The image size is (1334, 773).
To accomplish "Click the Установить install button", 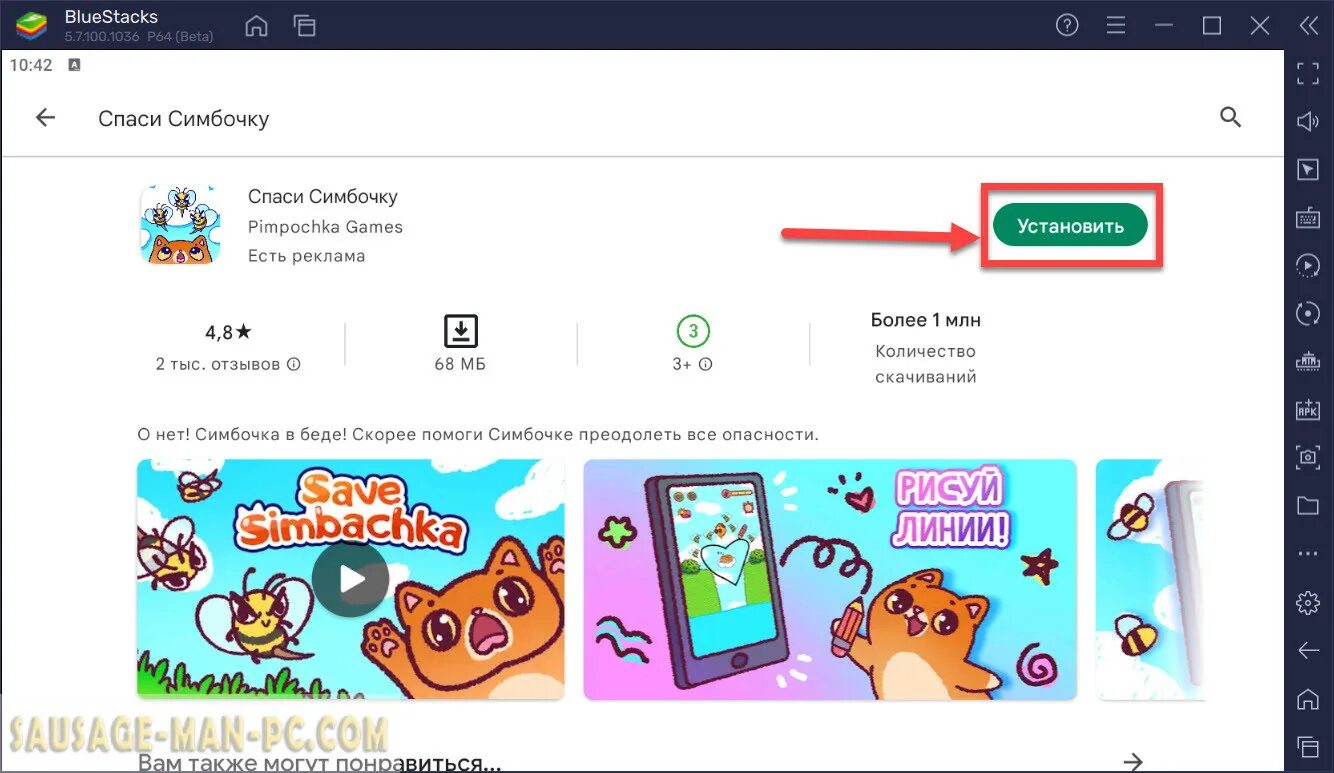I will (1070, 226).
